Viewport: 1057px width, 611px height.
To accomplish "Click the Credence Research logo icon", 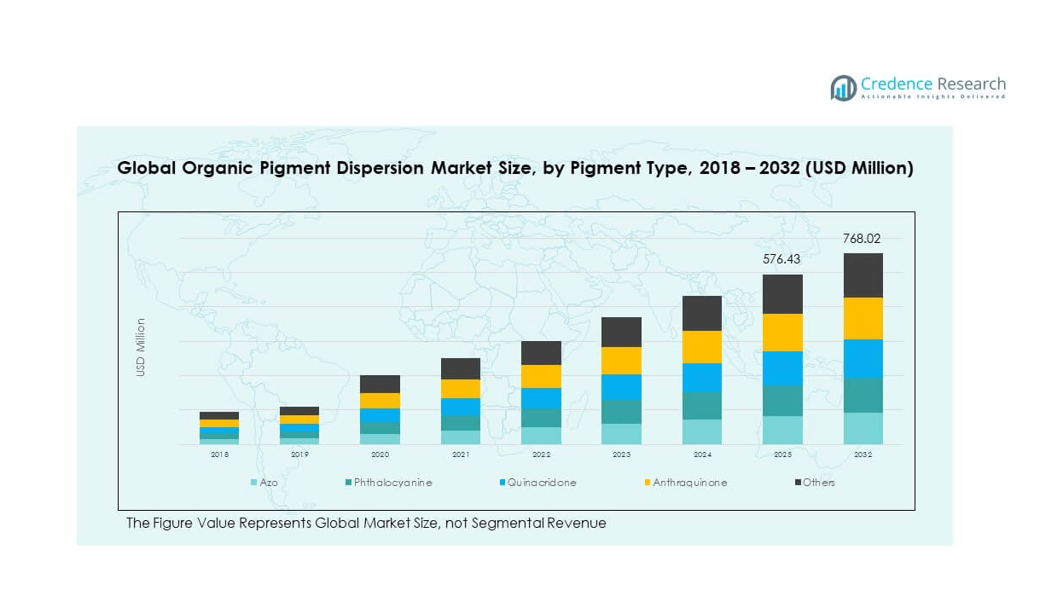I will [843, 88].
